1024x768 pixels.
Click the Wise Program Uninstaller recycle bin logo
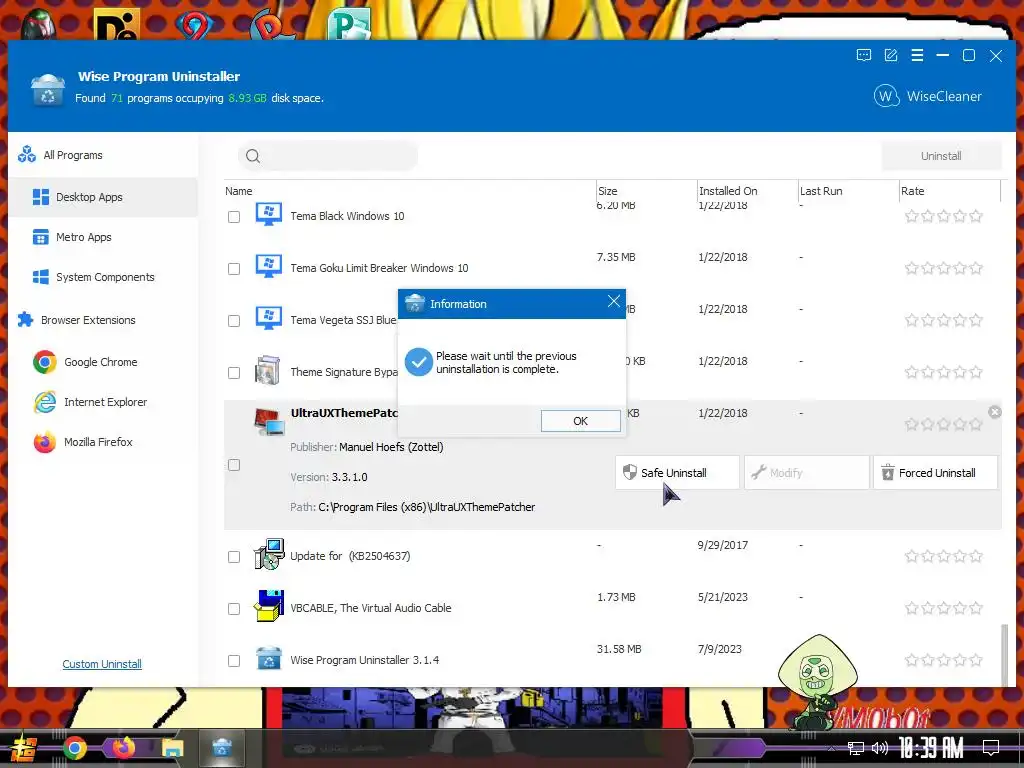pyautogui.click(x=48, y=89)
